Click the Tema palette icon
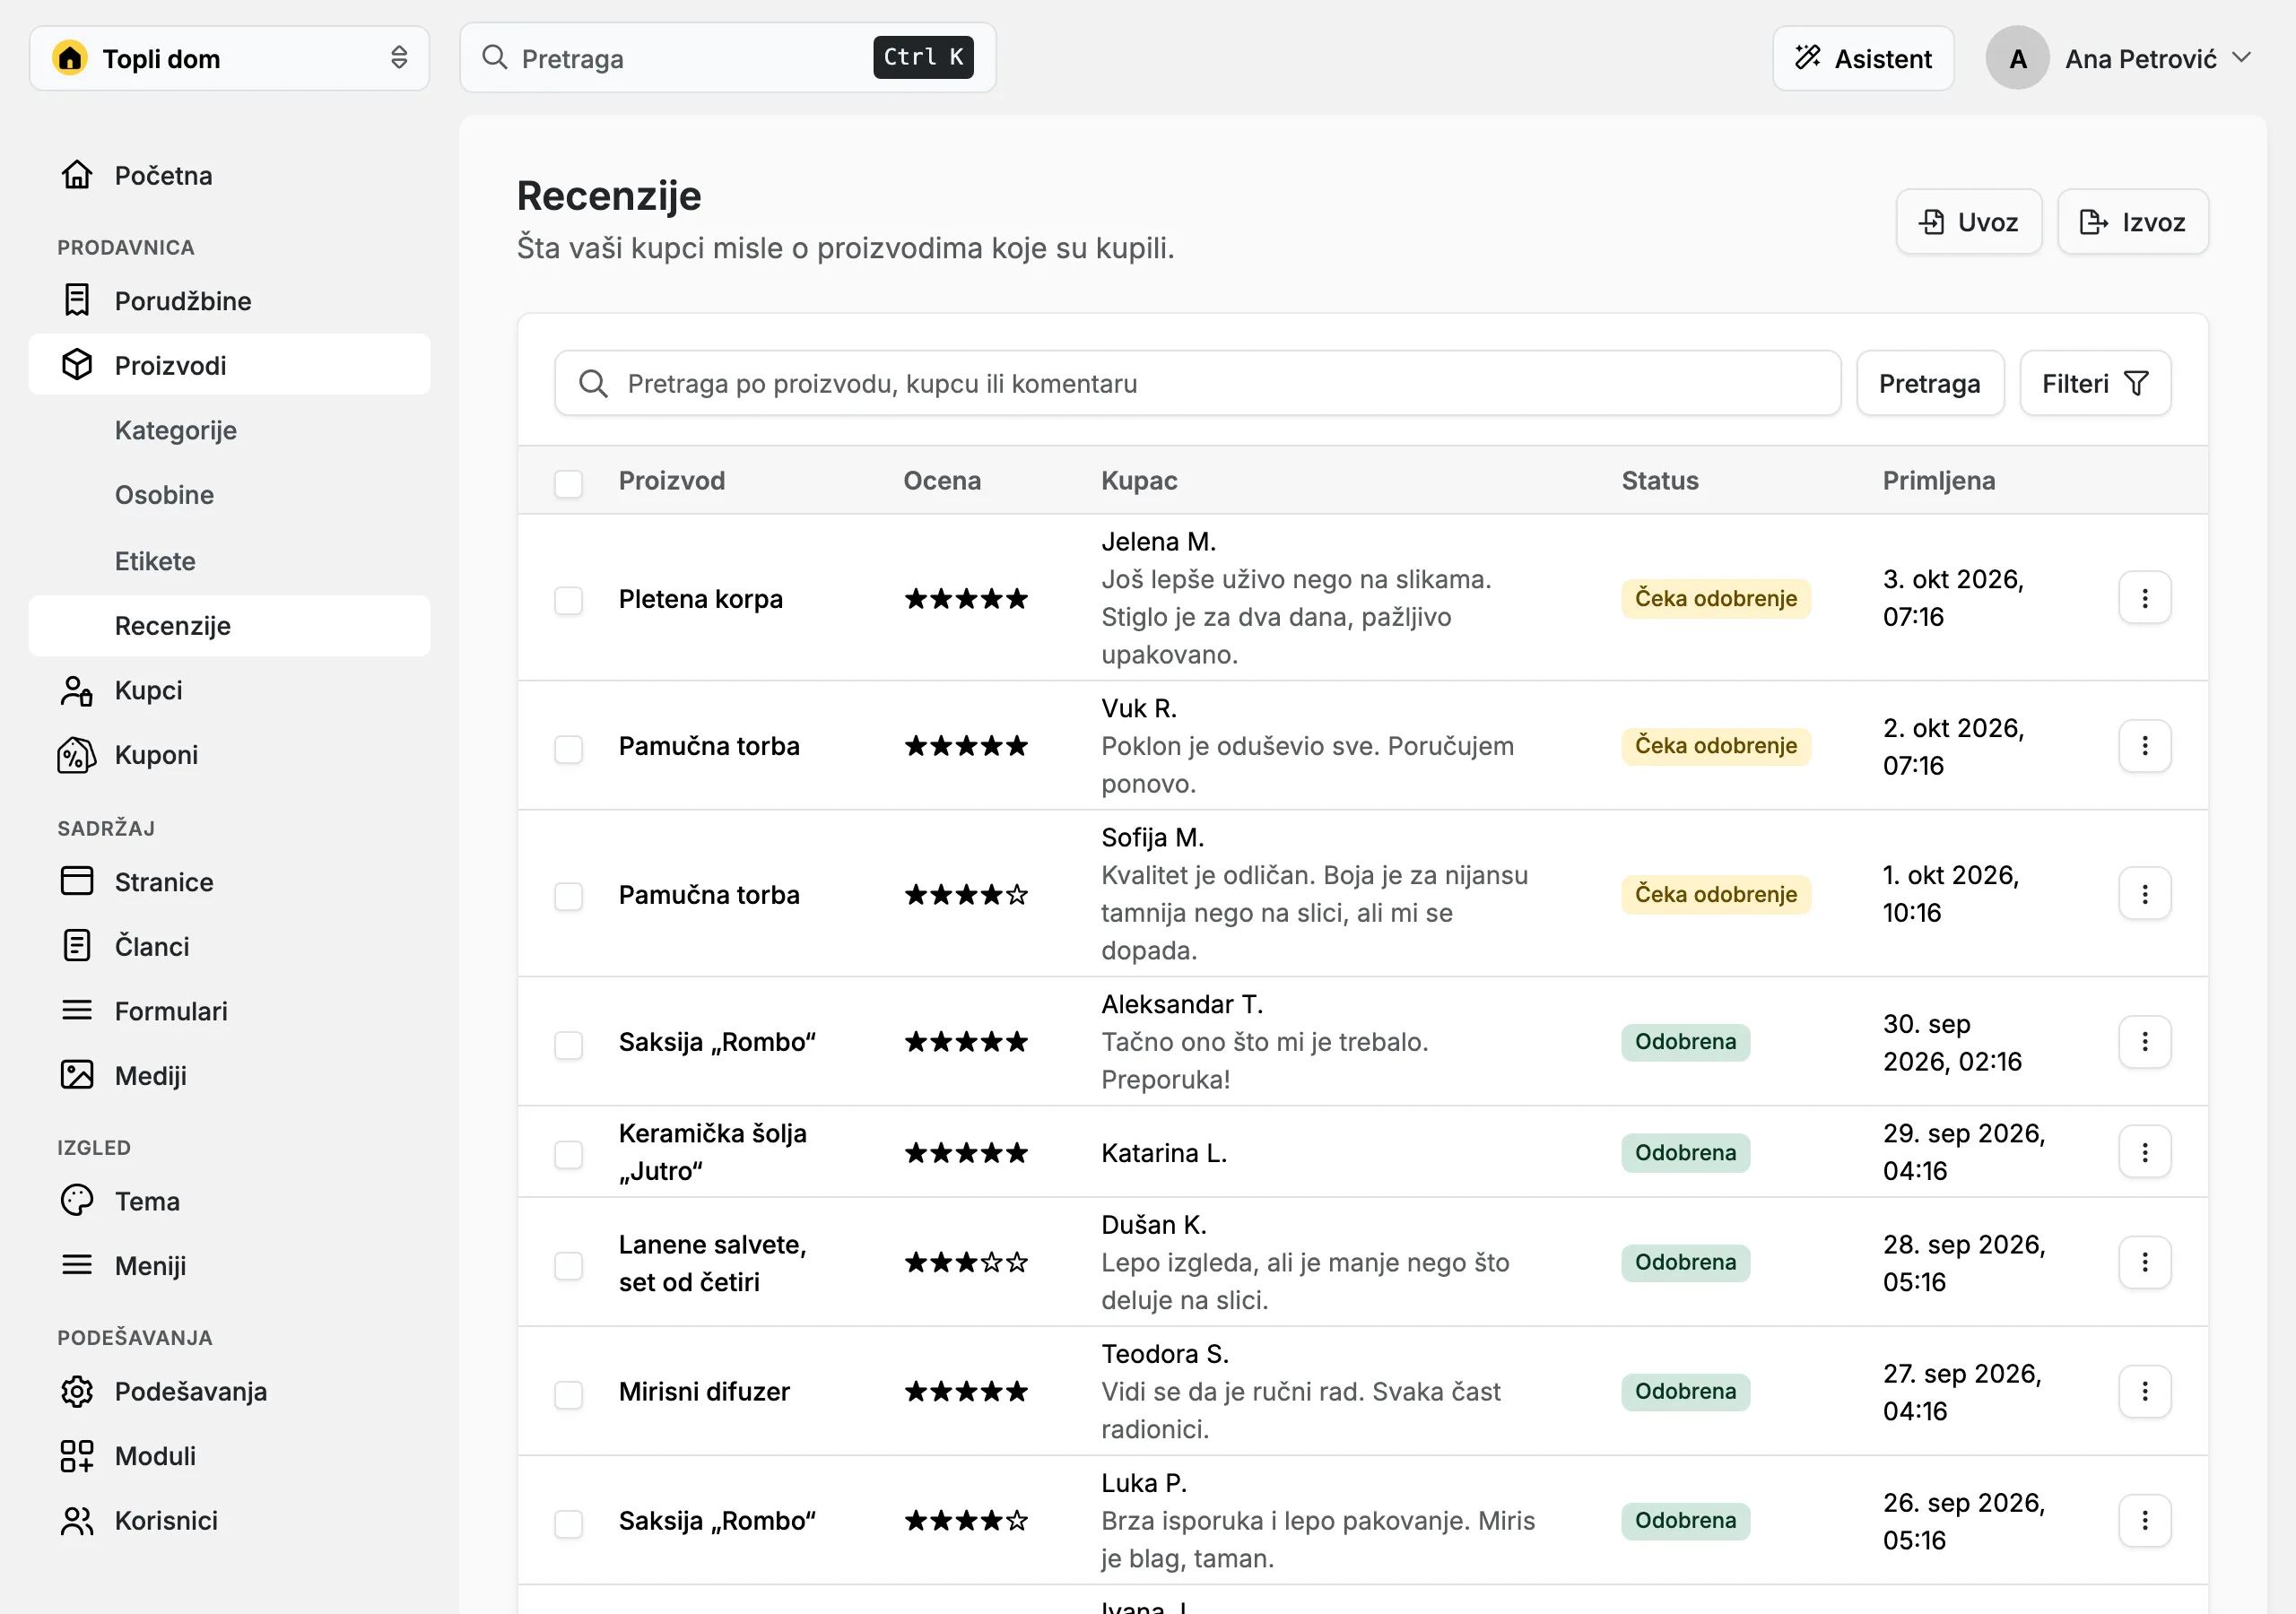The image size is (2296, 1614). coord(77,1200)
